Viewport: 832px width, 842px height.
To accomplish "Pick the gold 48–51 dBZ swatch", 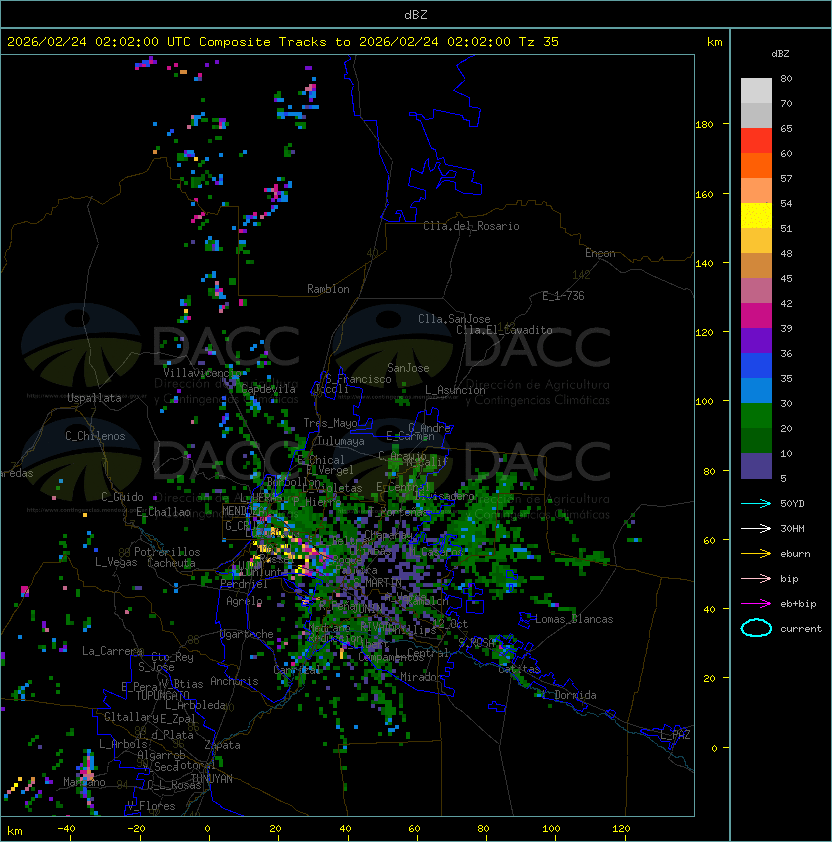I will (756, 241).
